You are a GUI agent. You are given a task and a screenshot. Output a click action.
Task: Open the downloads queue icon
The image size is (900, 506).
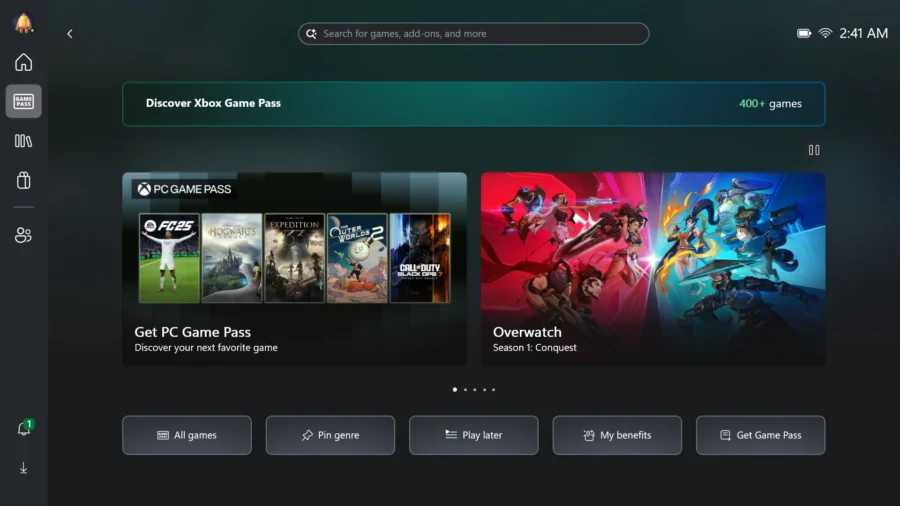(x=24, y=468)
